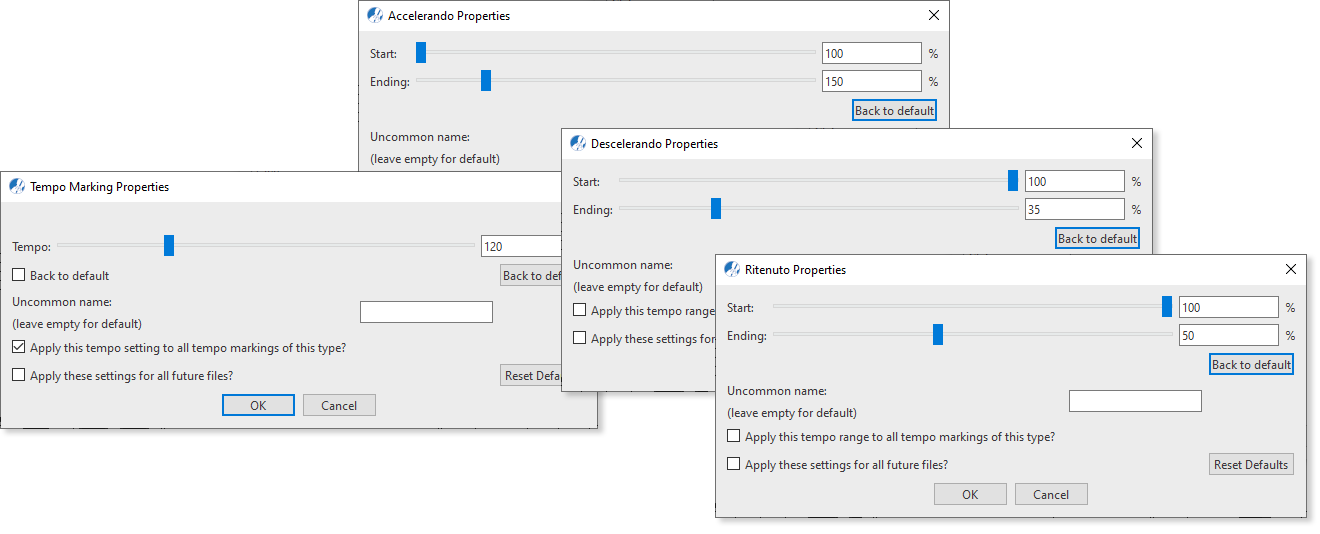Tick the Back to default checkbox in Tempo Marking

pos(19,275)
